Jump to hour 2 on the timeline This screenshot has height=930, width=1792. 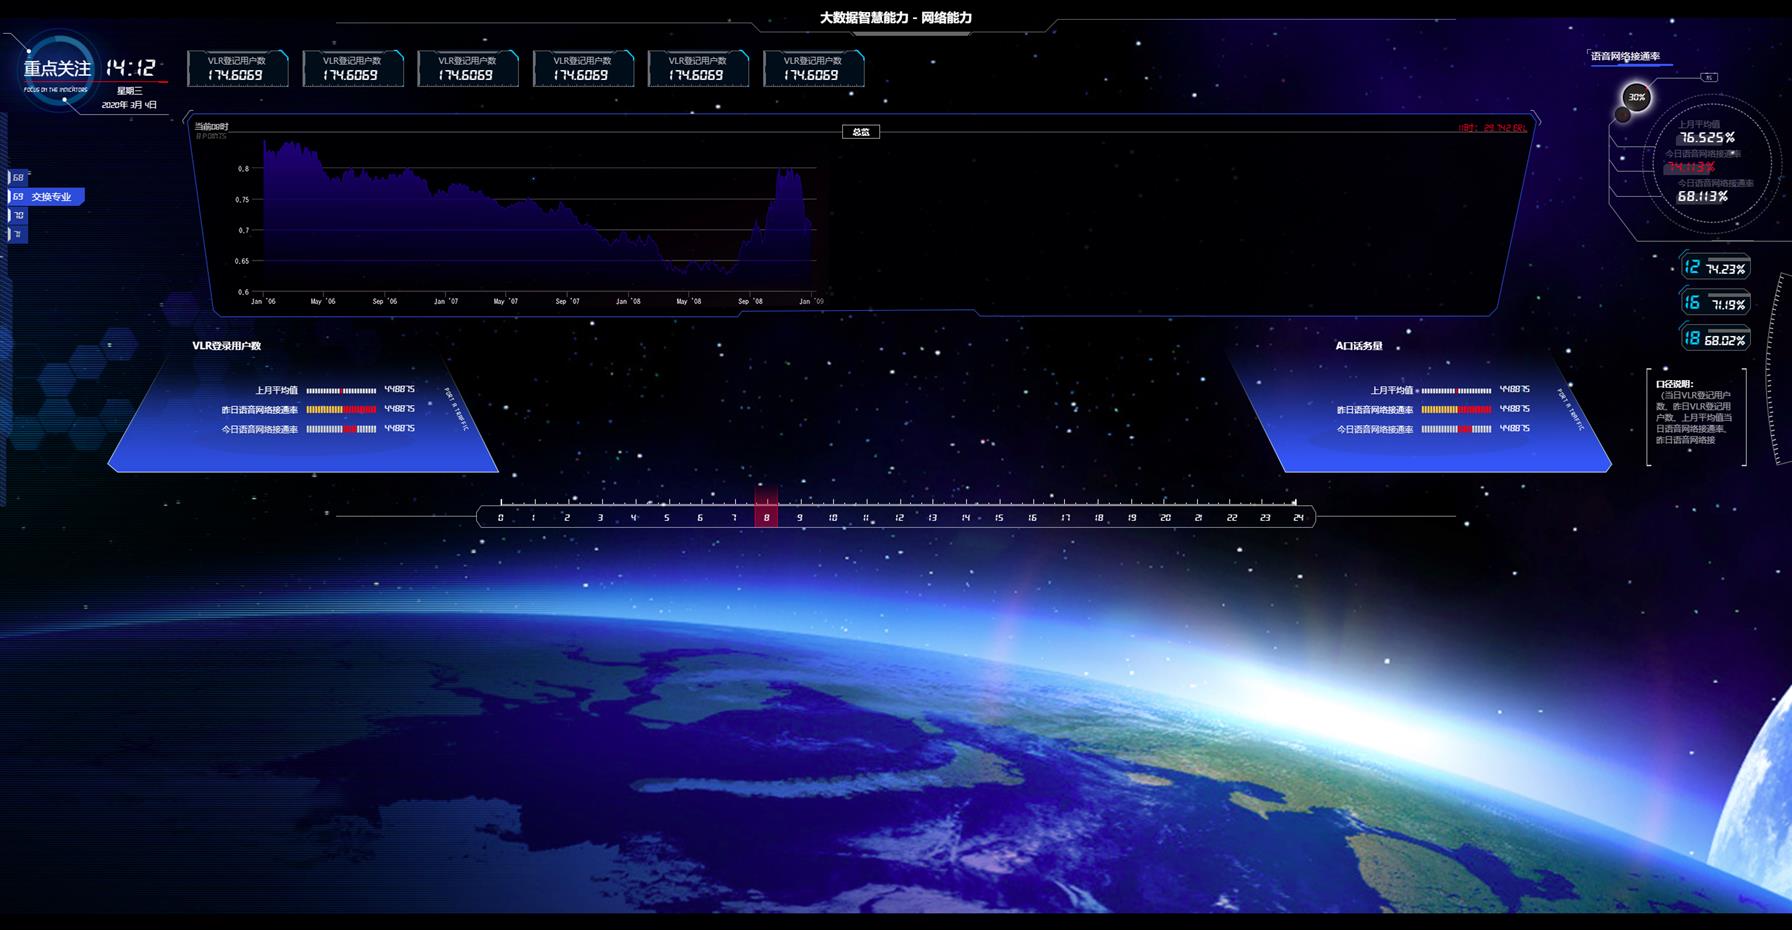click(x=567, y=518)
